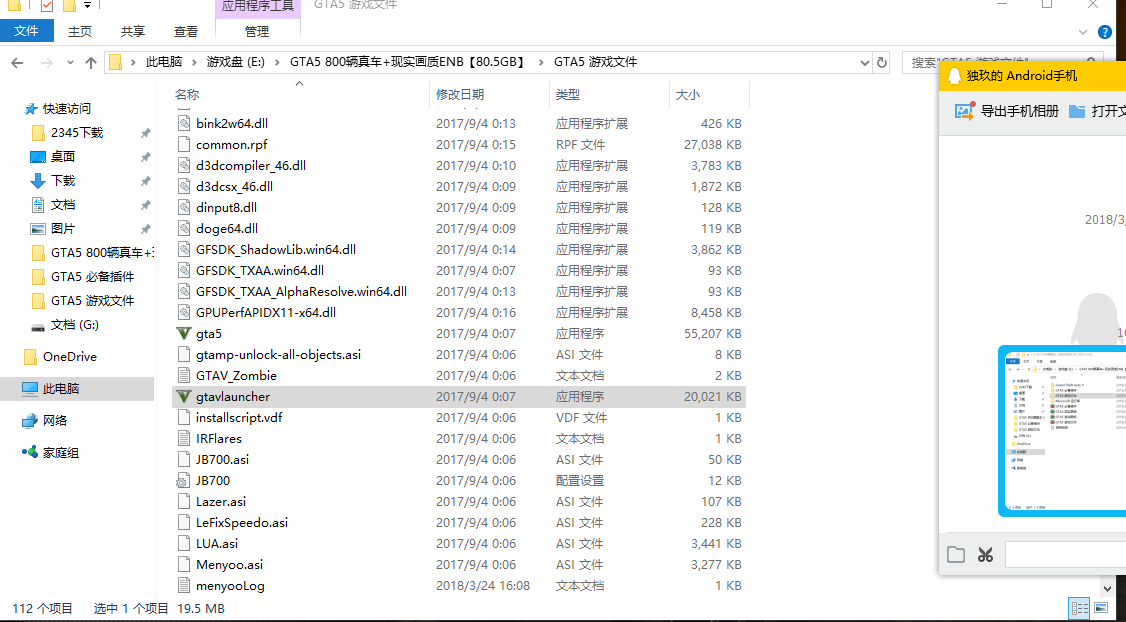
Task: Open the quick access toolbar customize dropdown
Action: tap(88, 5)
